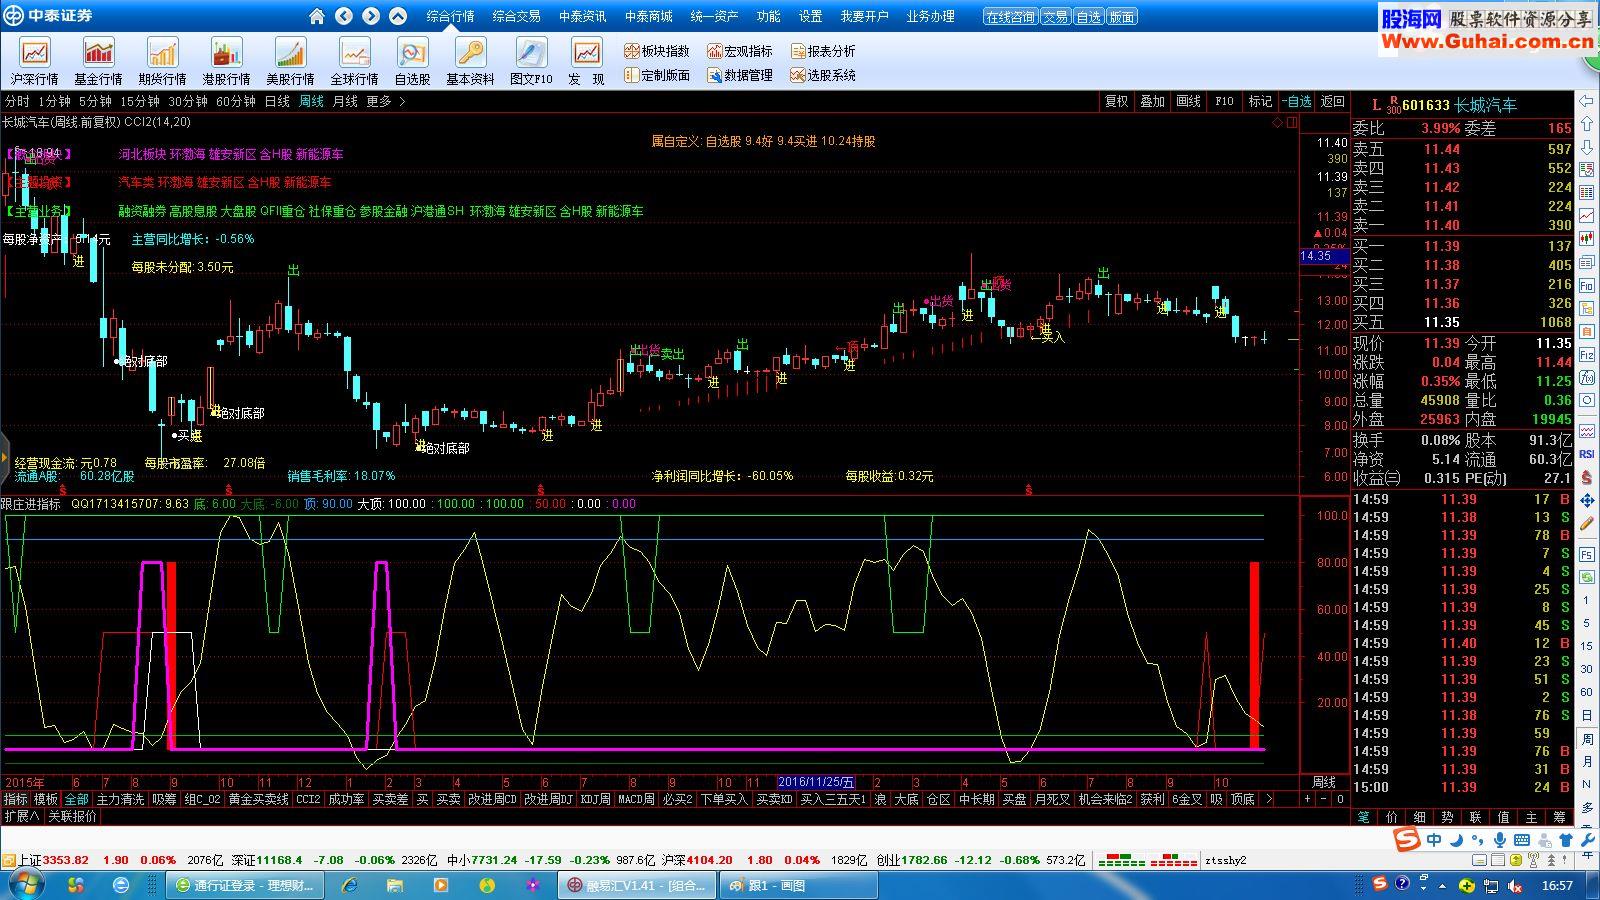Expand 更多 periods dropdown
This screenshot has height=900, width=1600.
(385, 102)
